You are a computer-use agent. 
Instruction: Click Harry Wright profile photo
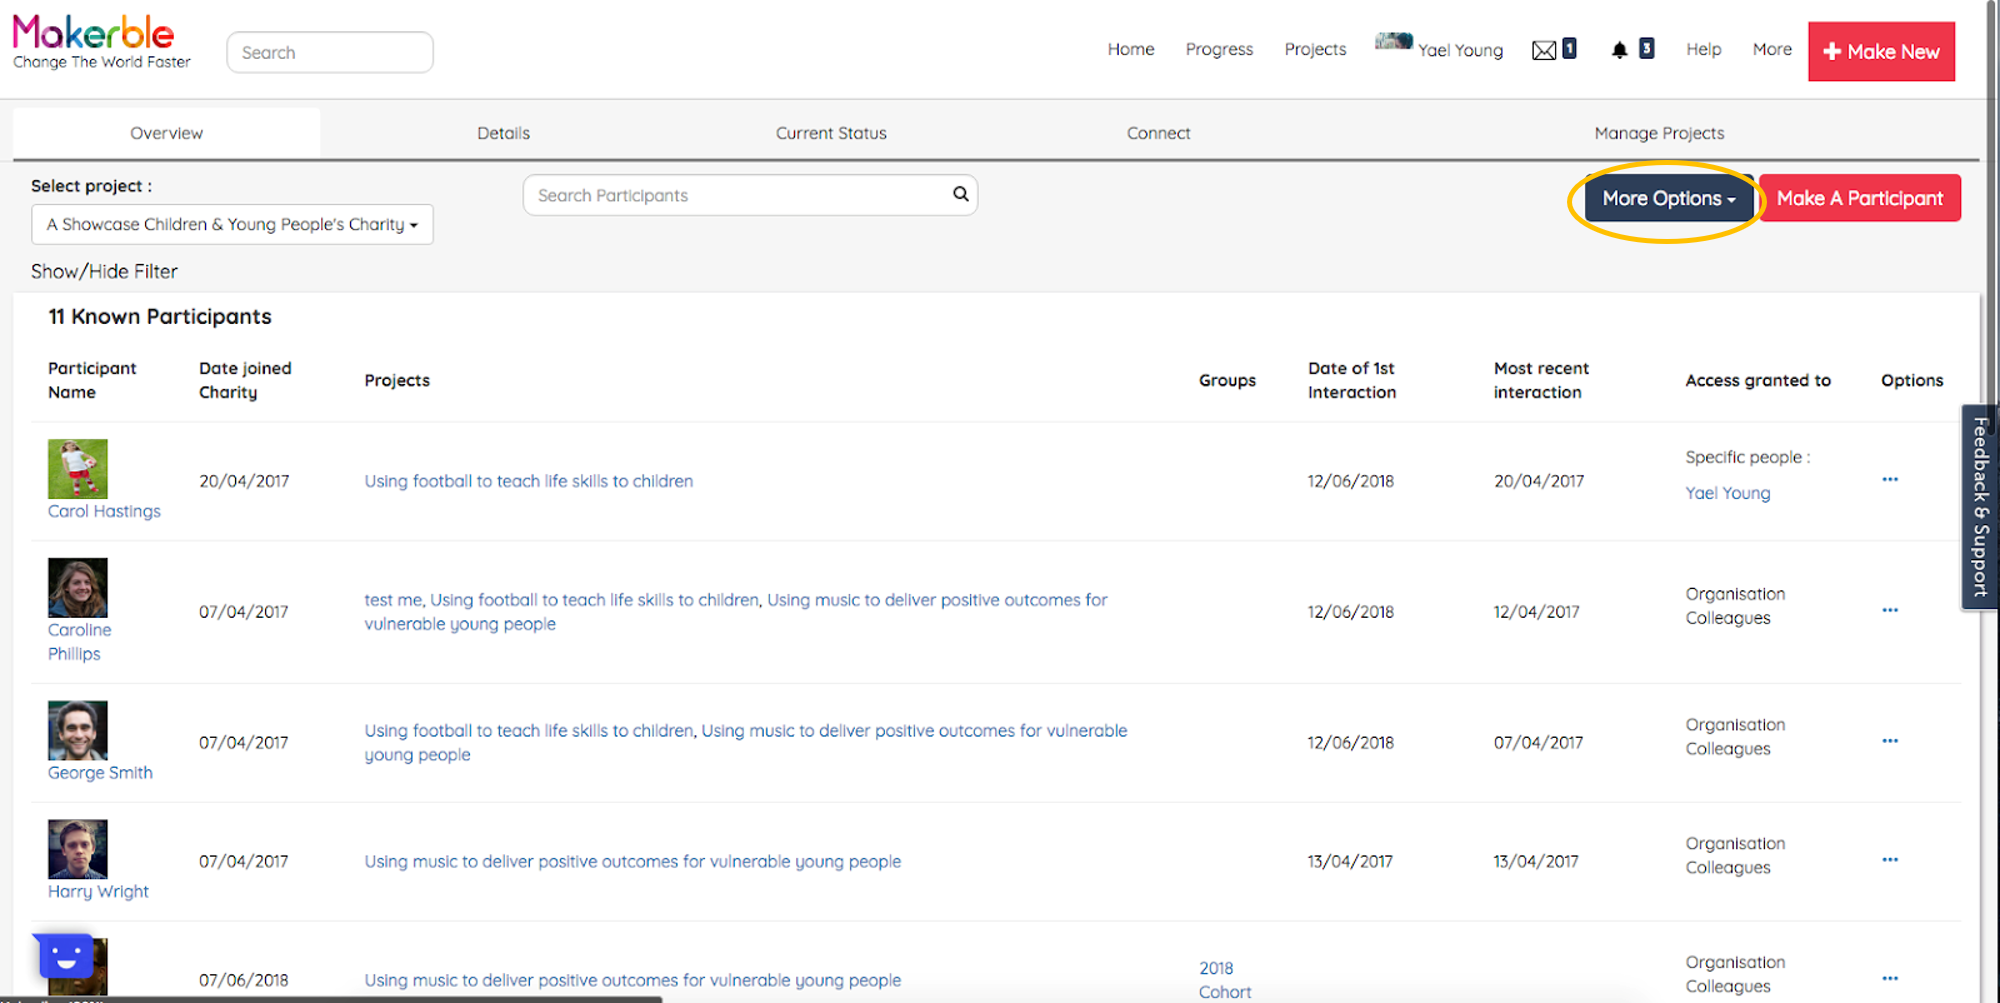tap(77, 850)
